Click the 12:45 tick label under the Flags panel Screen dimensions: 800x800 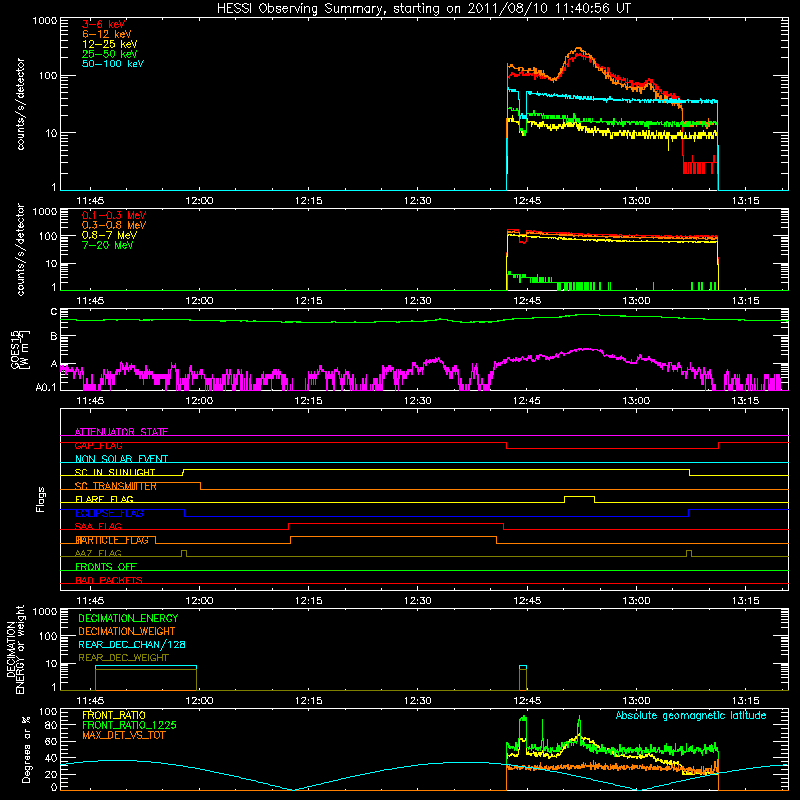527,601
